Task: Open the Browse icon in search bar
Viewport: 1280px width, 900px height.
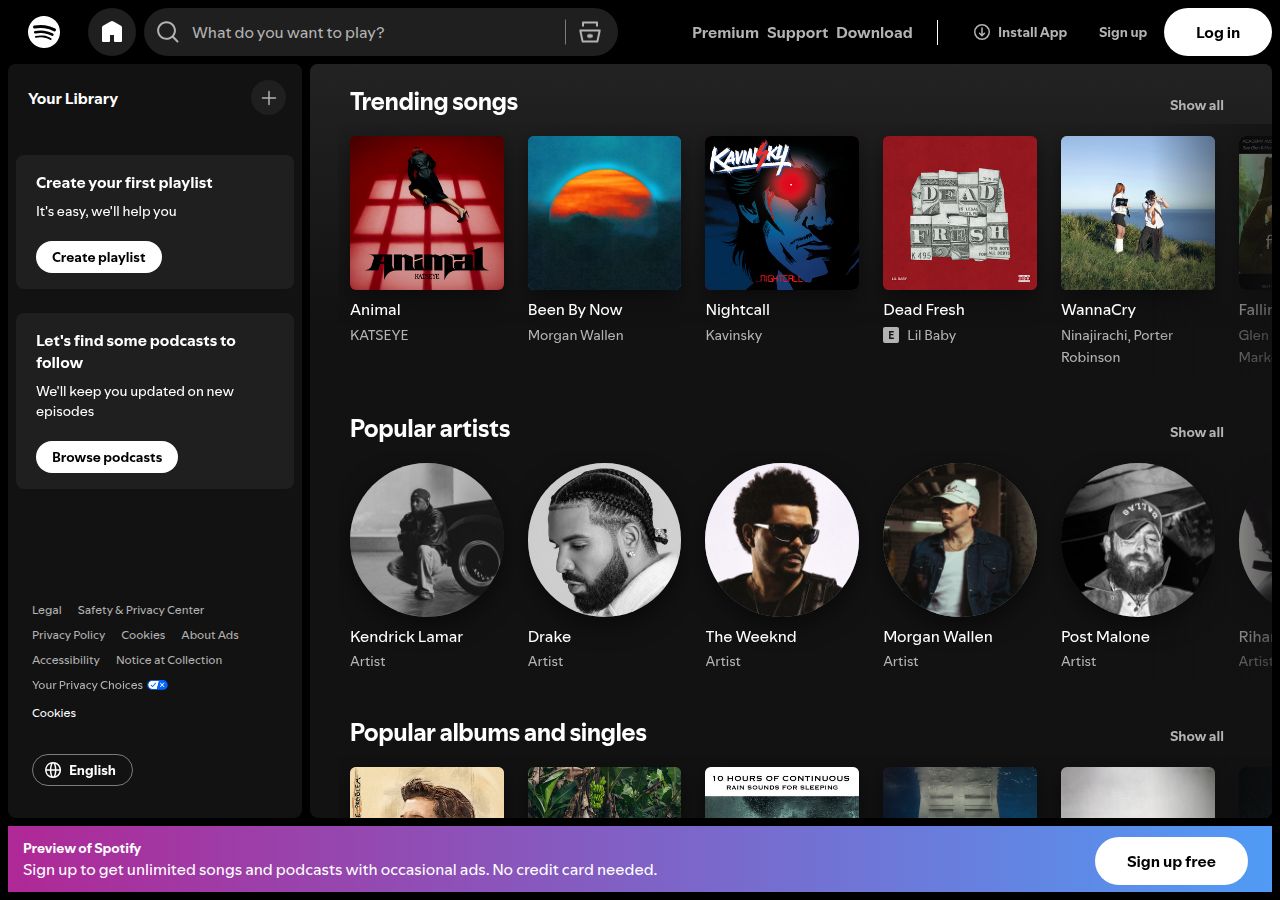Action: [590, 32]
